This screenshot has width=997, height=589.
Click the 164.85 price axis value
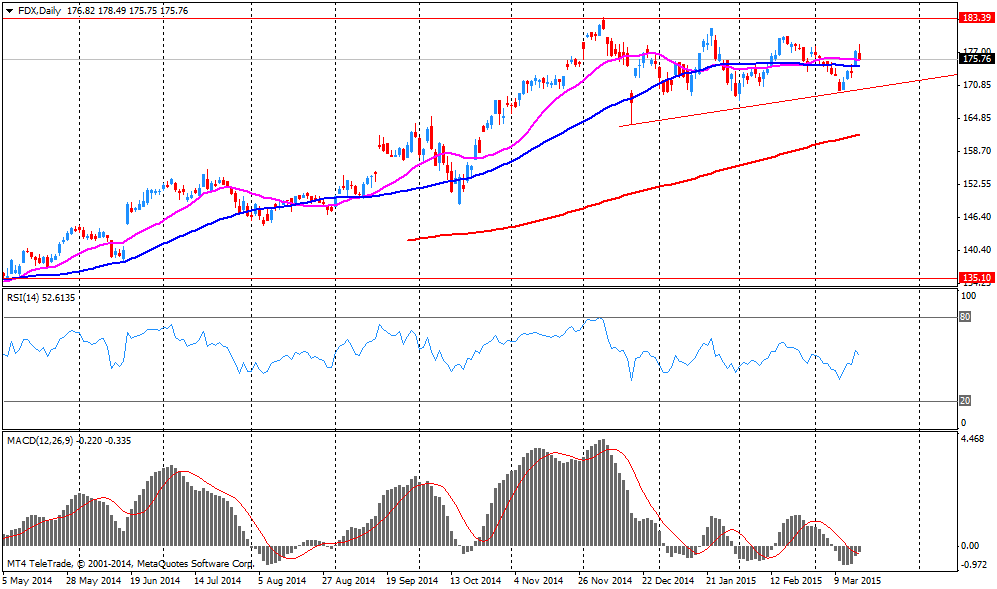pyautogui.click(x=977, y=118)
